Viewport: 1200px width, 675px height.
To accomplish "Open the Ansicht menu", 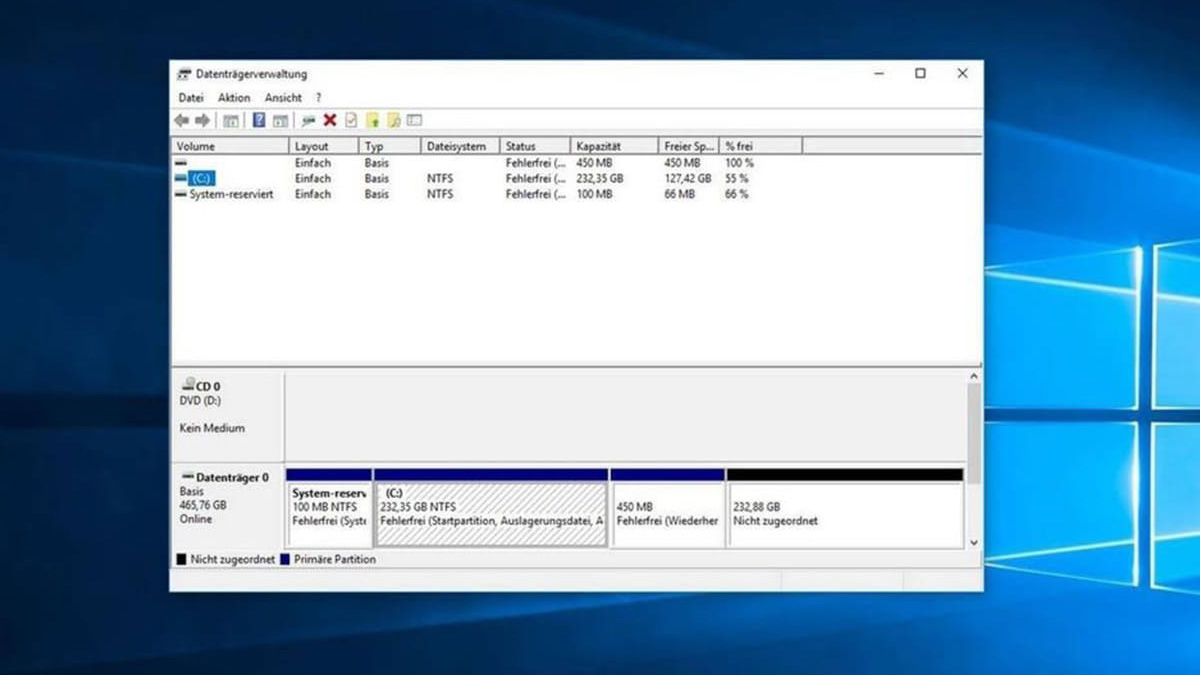I will coord(283,98).
